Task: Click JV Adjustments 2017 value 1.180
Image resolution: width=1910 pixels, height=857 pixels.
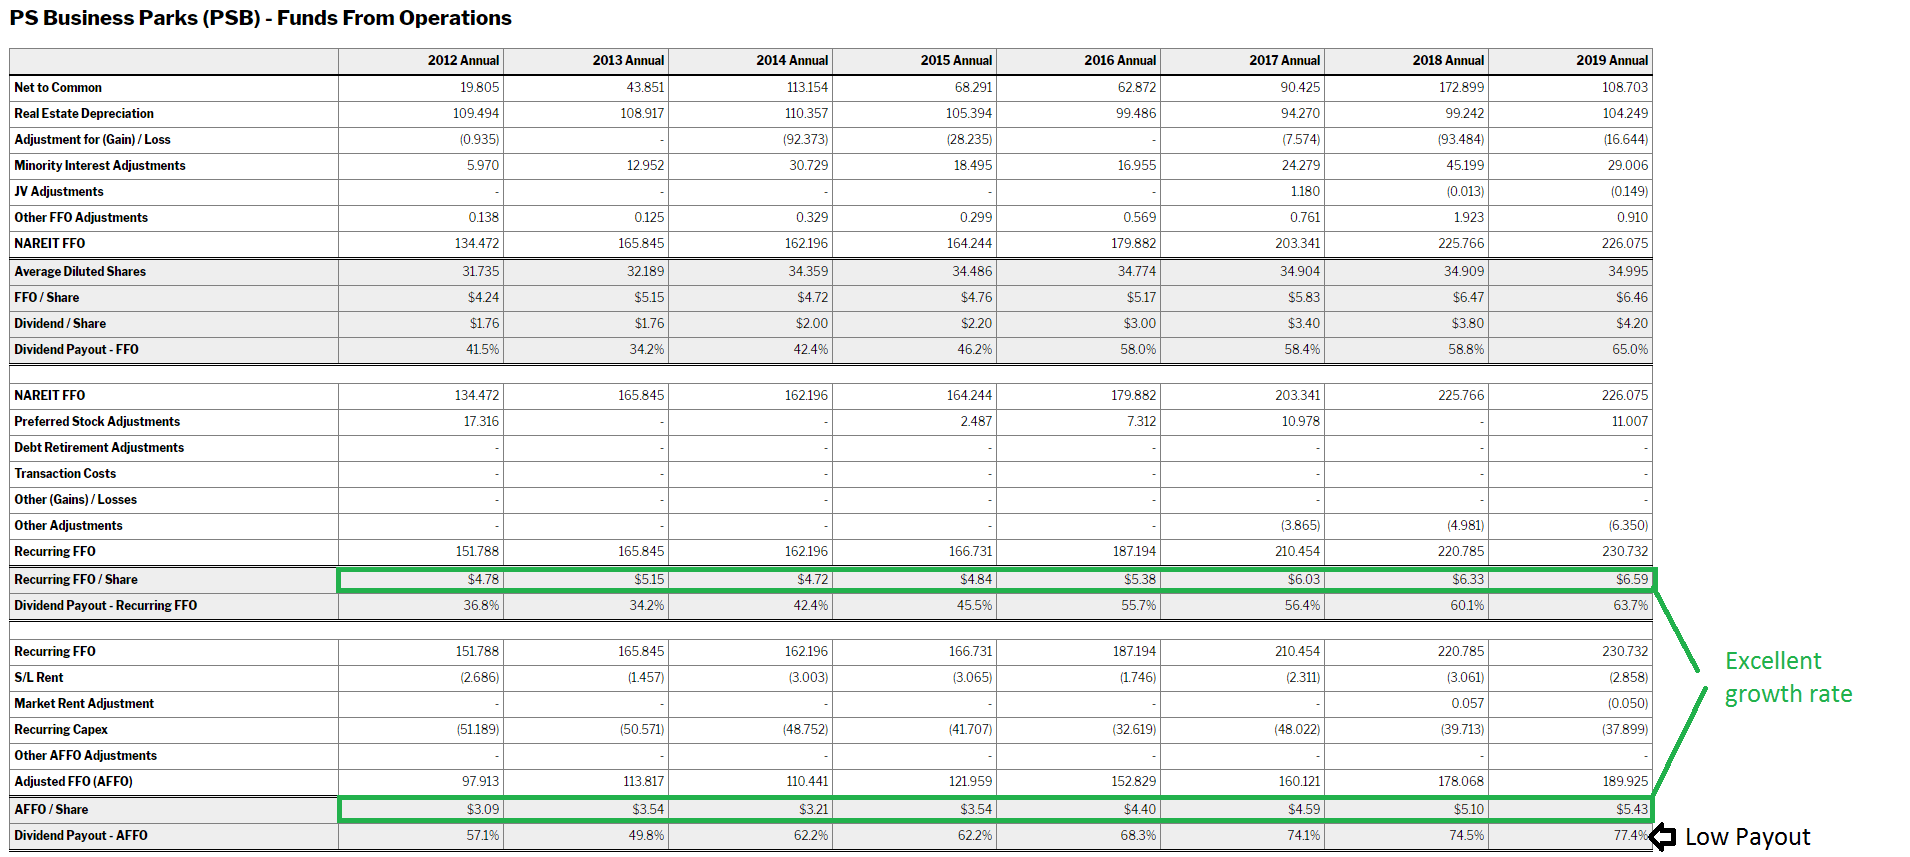Action: point(1305,192)
